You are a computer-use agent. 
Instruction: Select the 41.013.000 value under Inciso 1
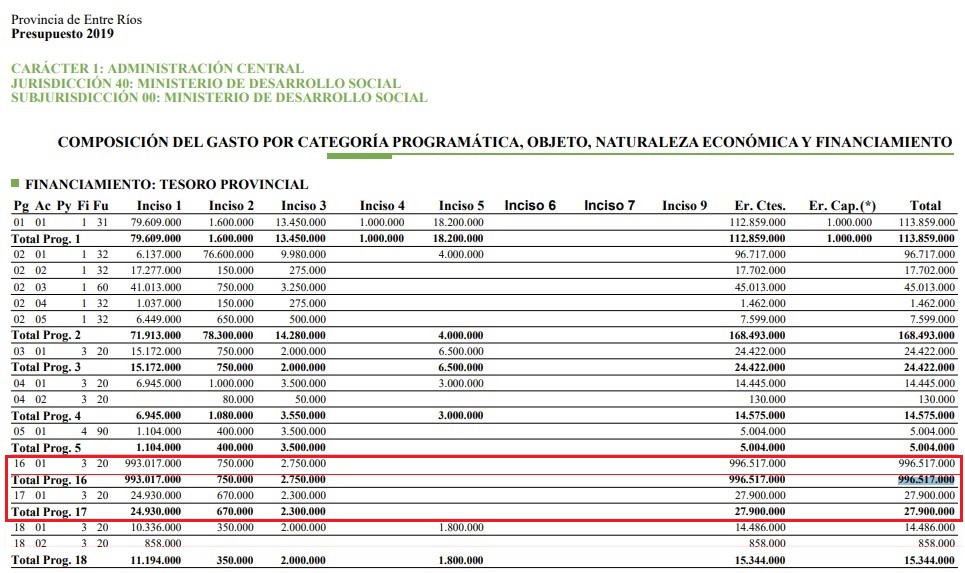tap(155, 287)
